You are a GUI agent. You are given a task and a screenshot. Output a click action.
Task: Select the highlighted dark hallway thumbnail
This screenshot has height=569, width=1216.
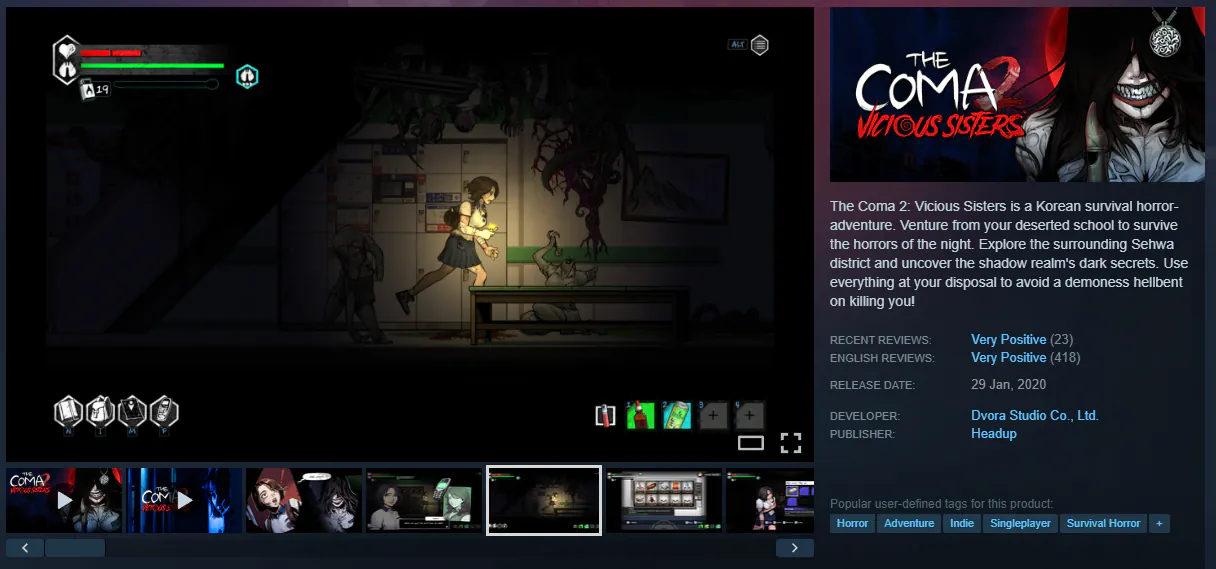click(x=544, y=500)
